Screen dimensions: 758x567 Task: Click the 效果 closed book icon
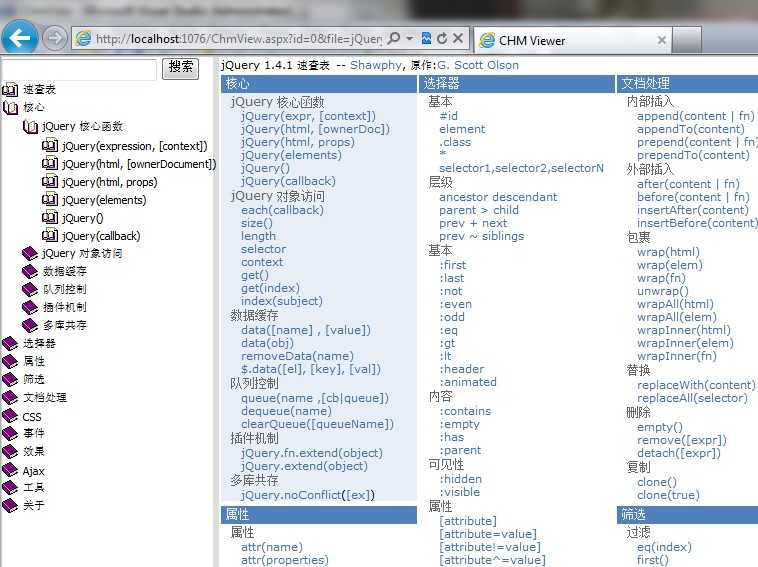10,451
